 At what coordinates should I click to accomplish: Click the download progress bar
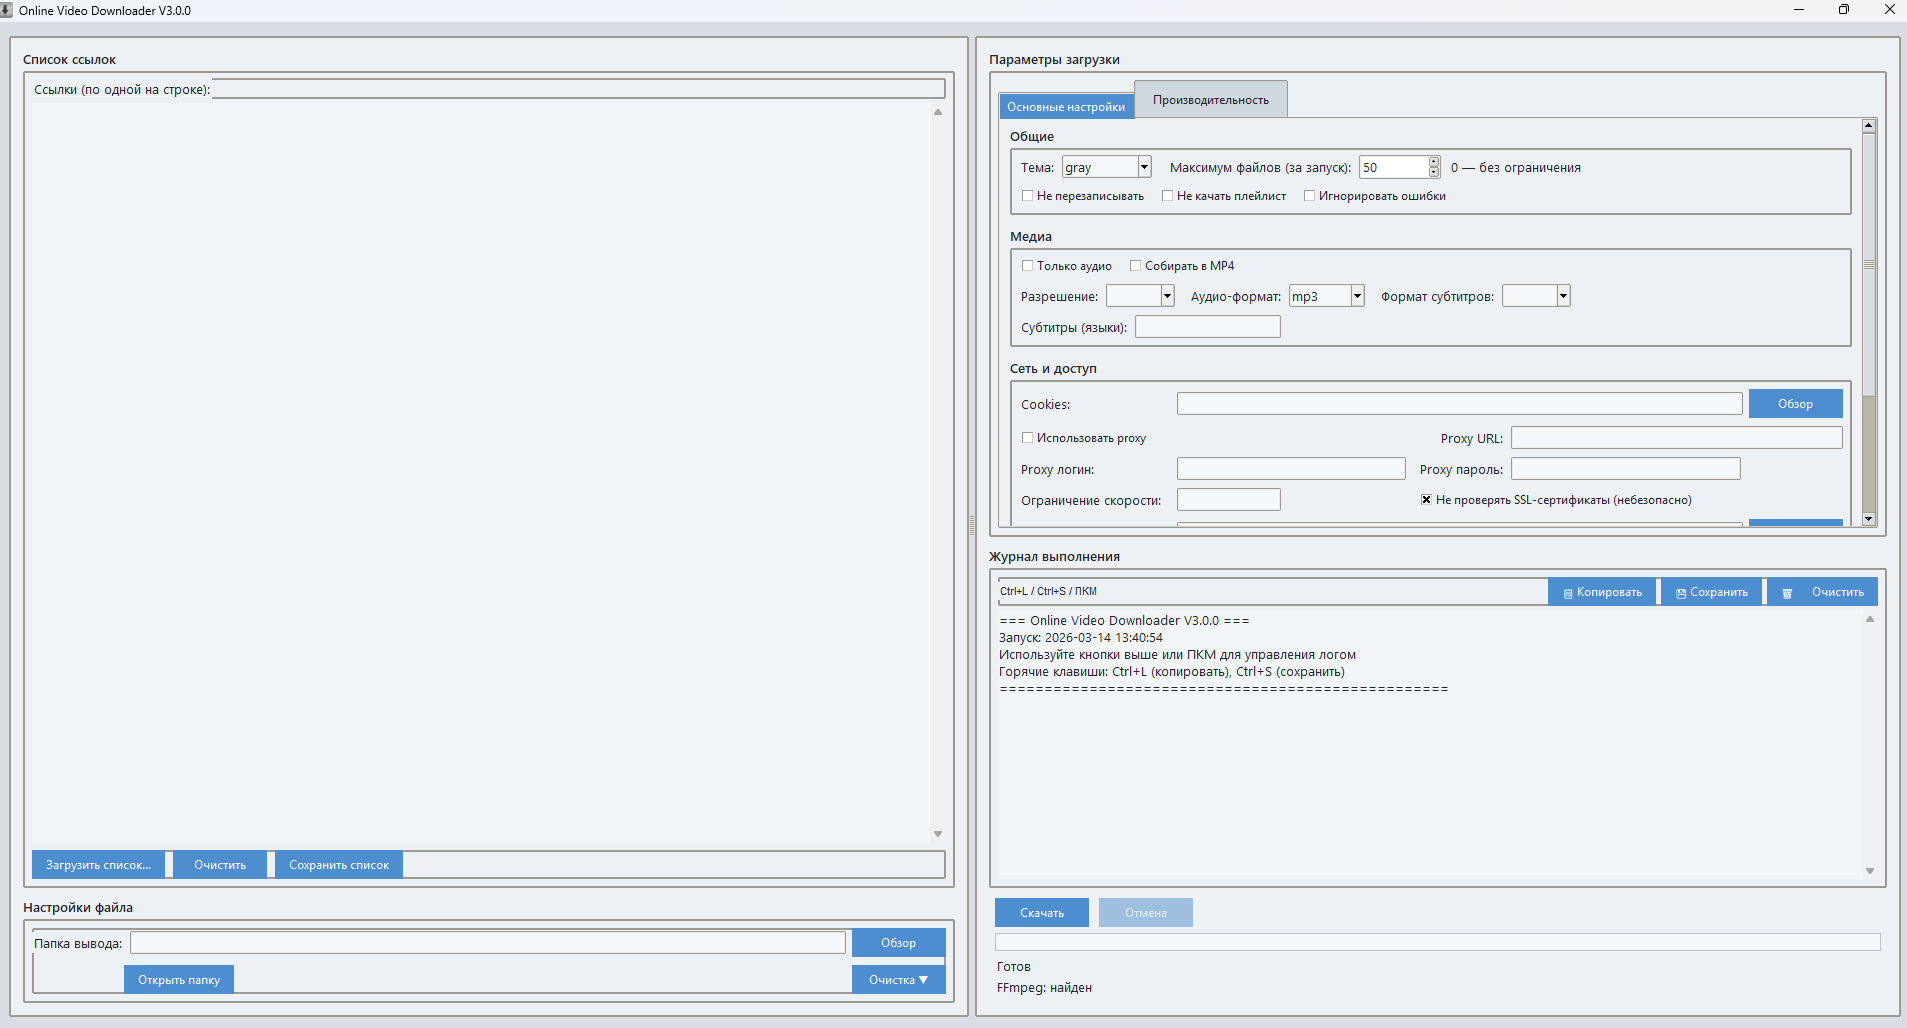point(1437,942)
